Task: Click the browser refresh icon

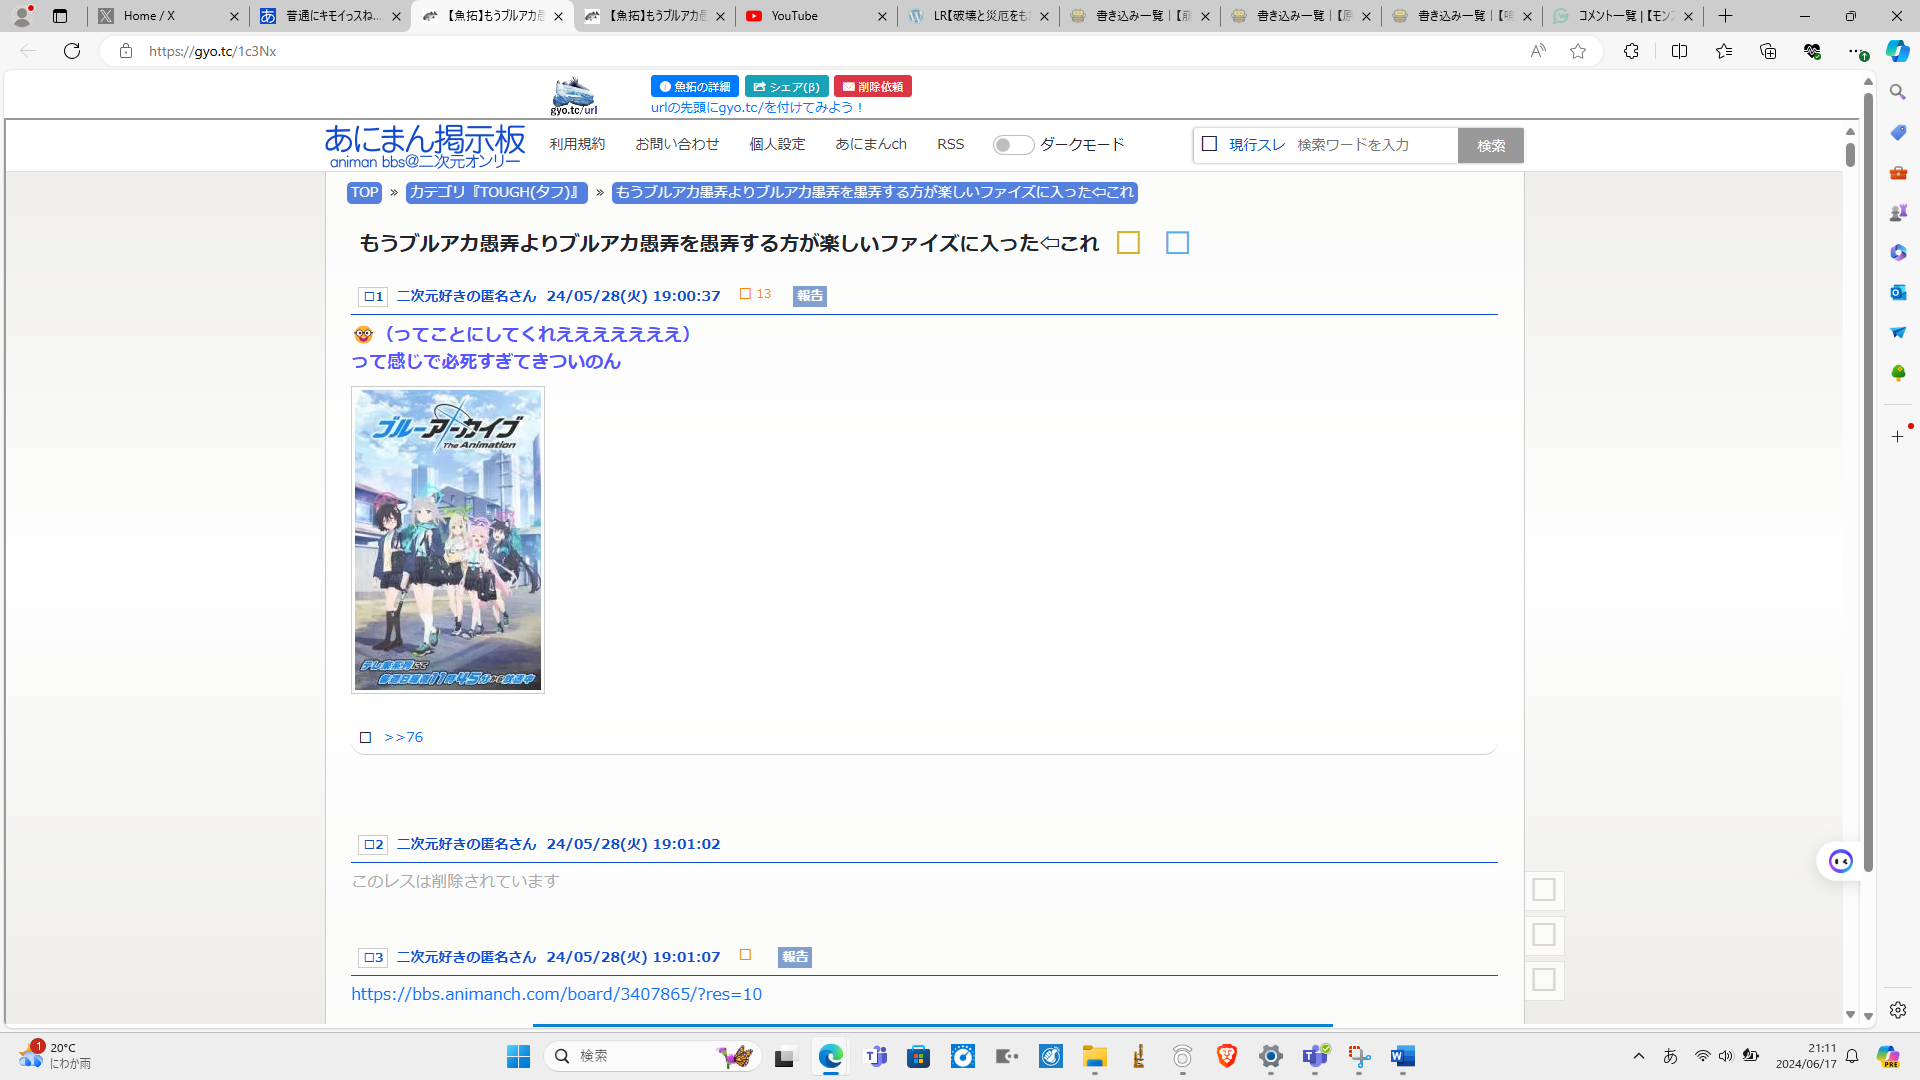Action: point(72,51)
